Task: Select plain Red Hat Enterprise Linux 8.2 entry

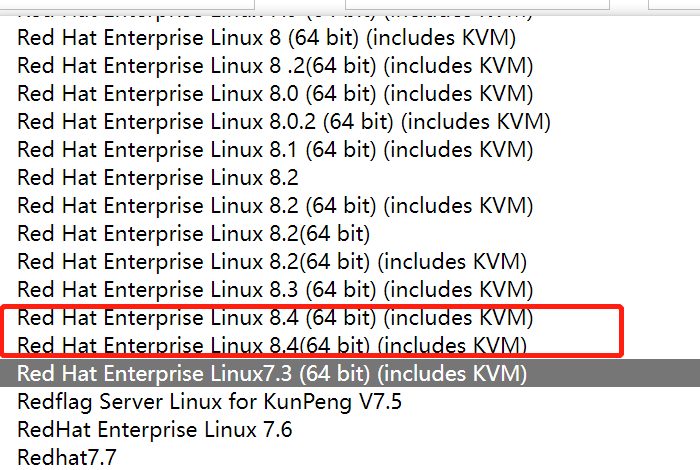Action: [158, 178]
